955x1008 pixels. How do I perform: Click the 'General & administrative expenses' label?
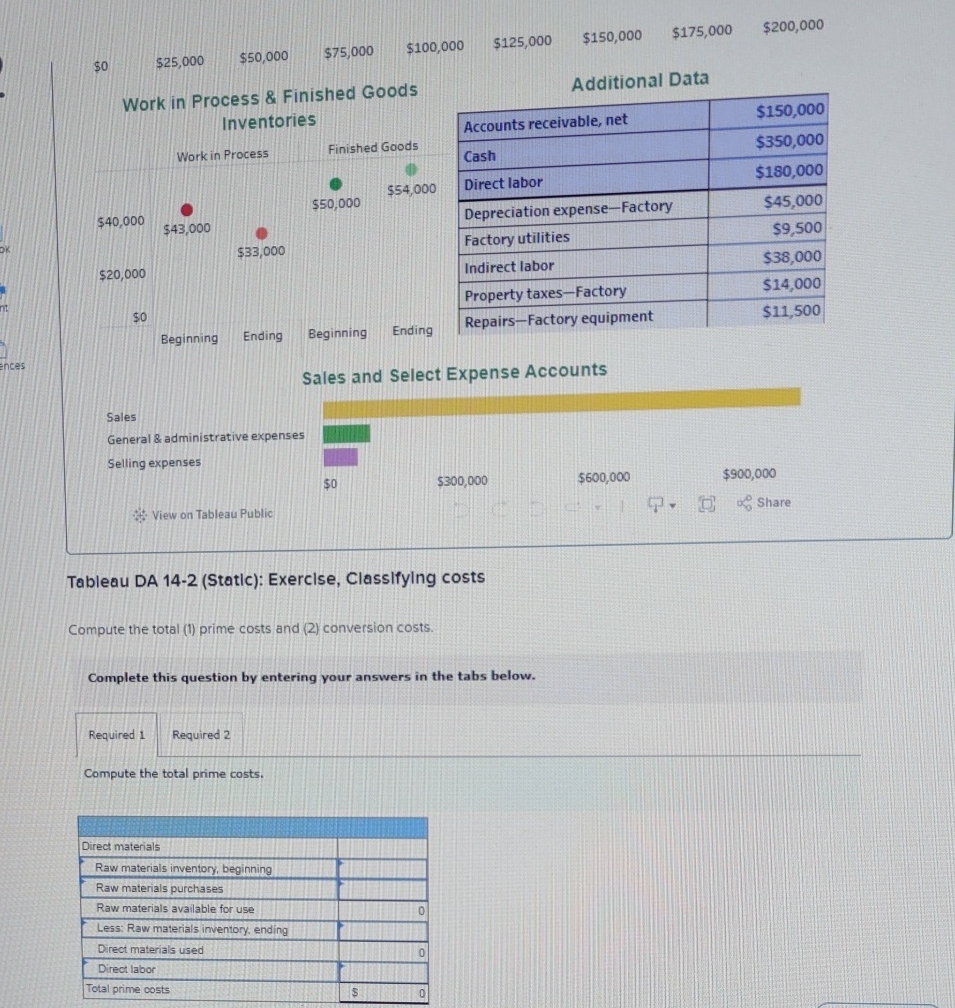coord(206,438)
